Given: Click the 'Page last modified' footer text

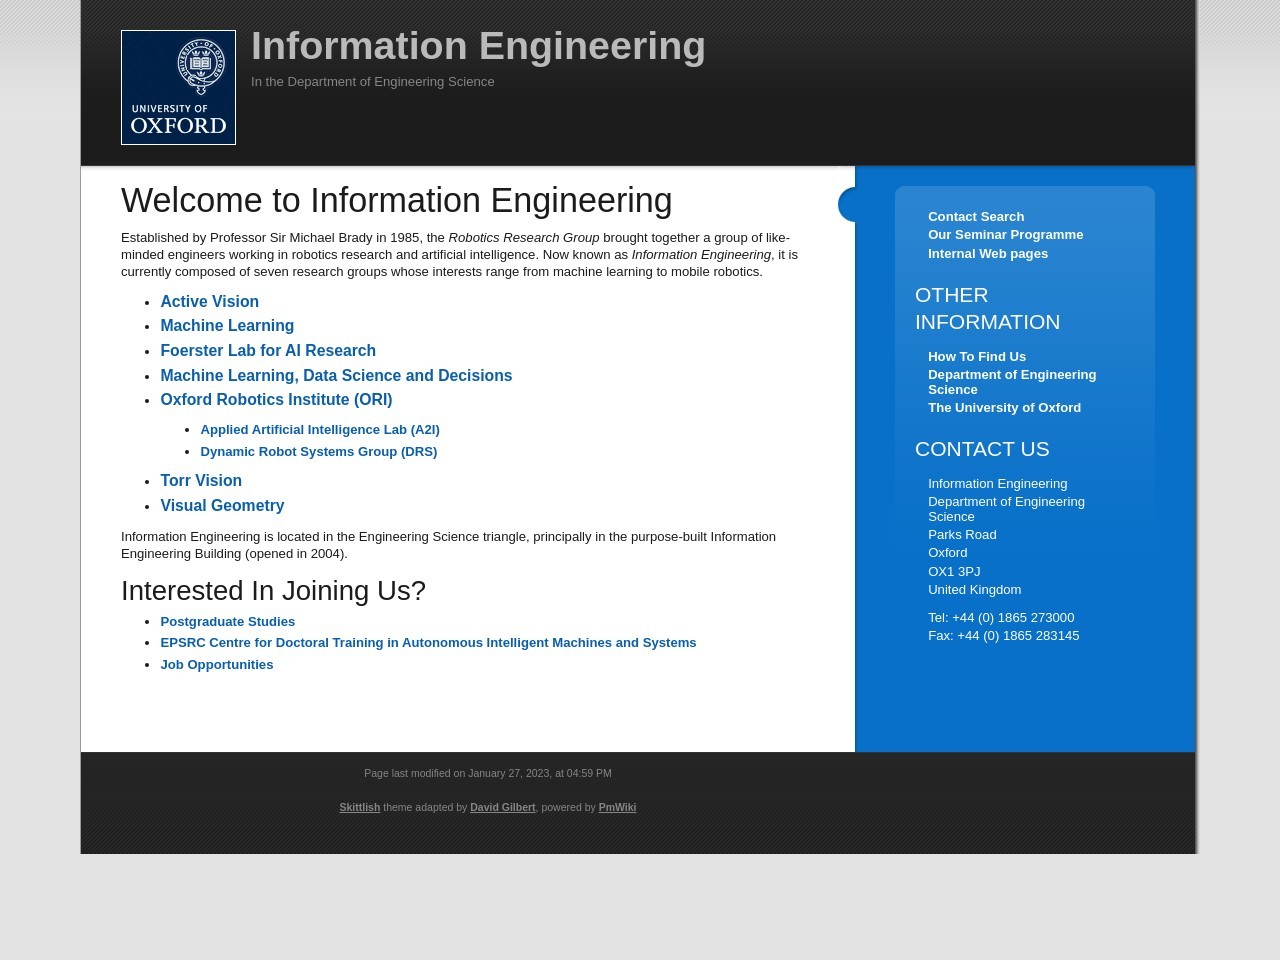Looking at the screenshot, I should click(488, 773).
